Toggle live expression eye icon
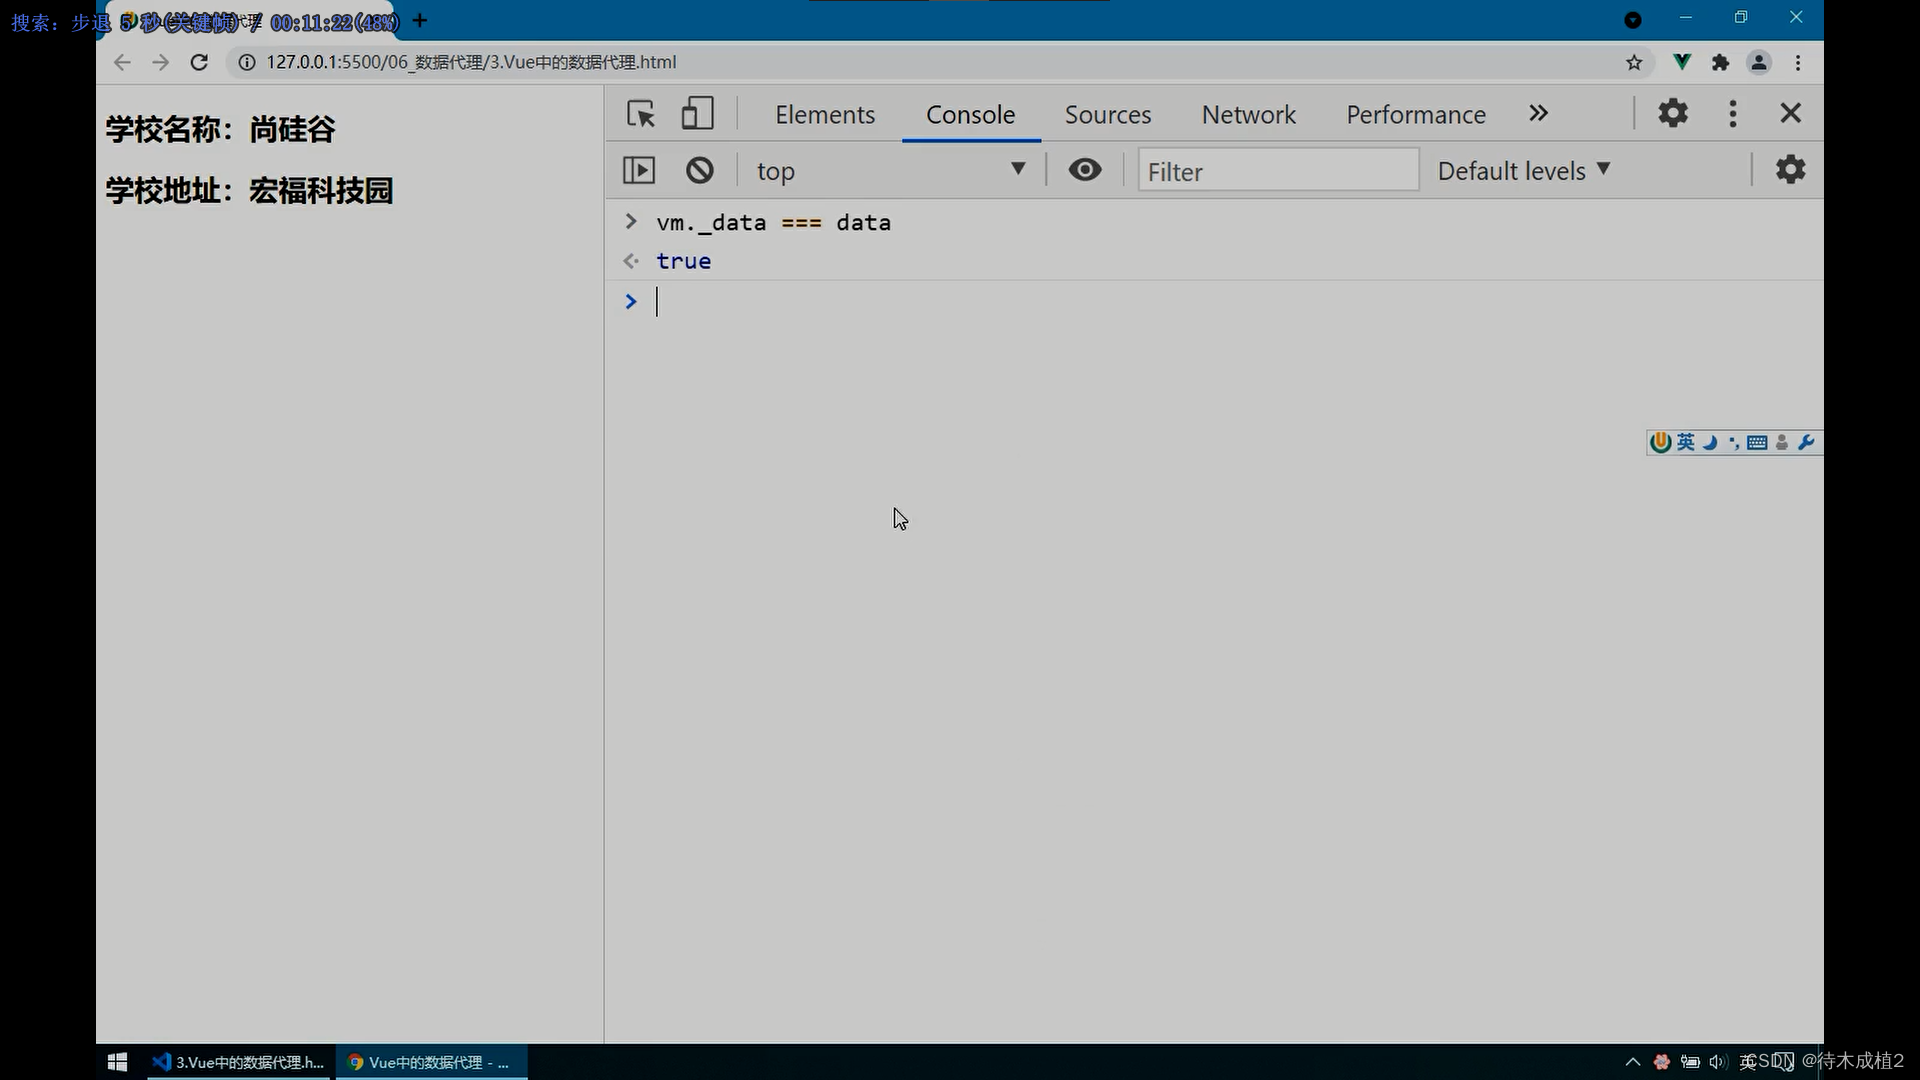This screenshot has height=1080, width=1920. (x=1085, y=170)
